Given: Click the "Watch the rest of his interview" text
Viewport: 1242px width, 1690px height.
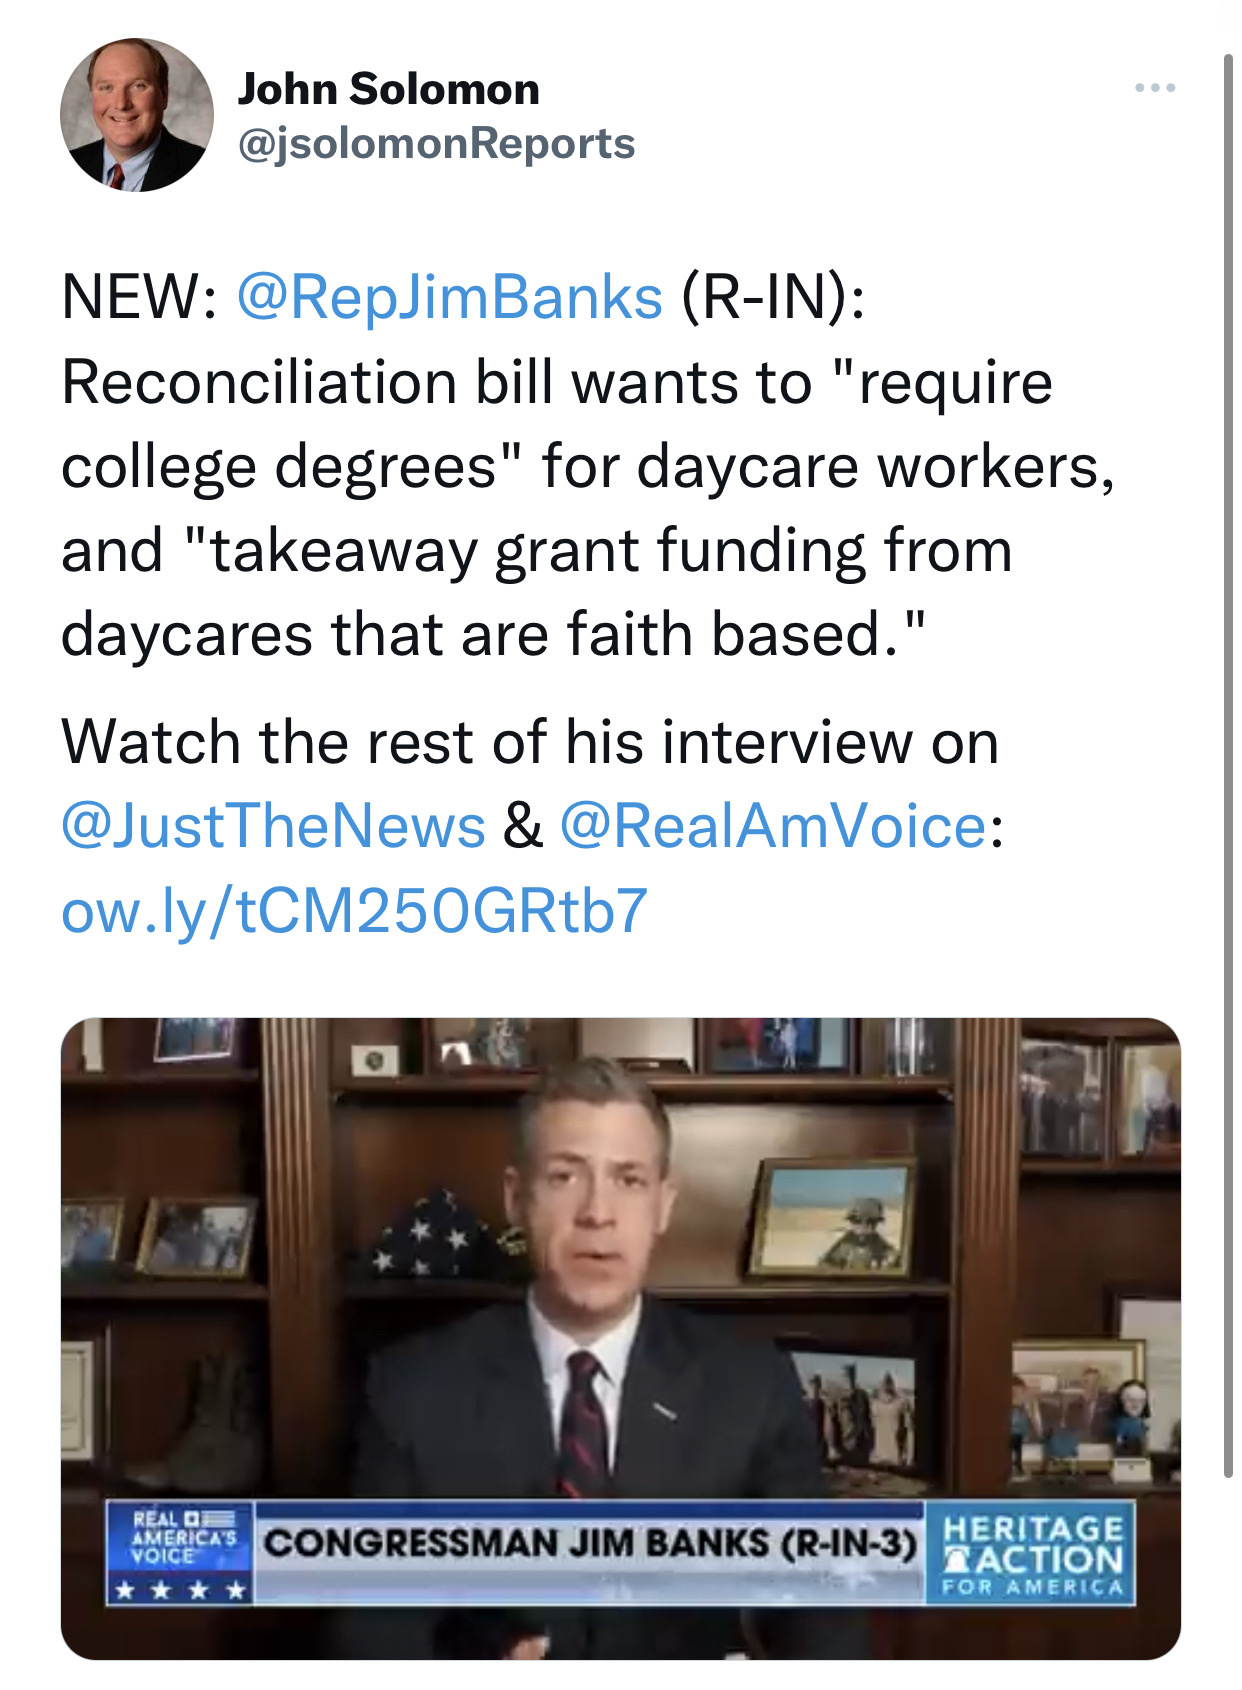Looking at the screenshot, I should pos(530,742).
